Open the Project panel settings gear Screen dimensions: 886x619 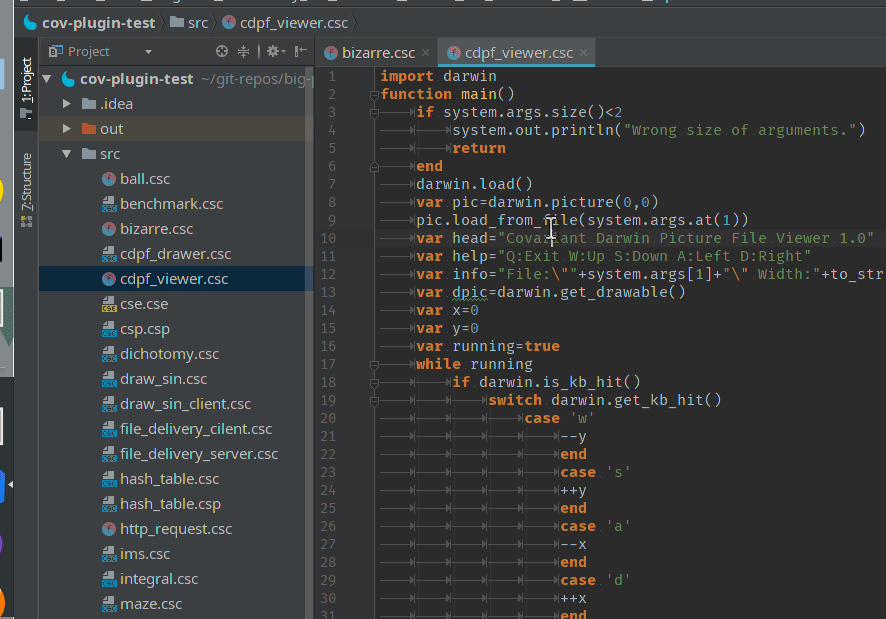[272, 51]
